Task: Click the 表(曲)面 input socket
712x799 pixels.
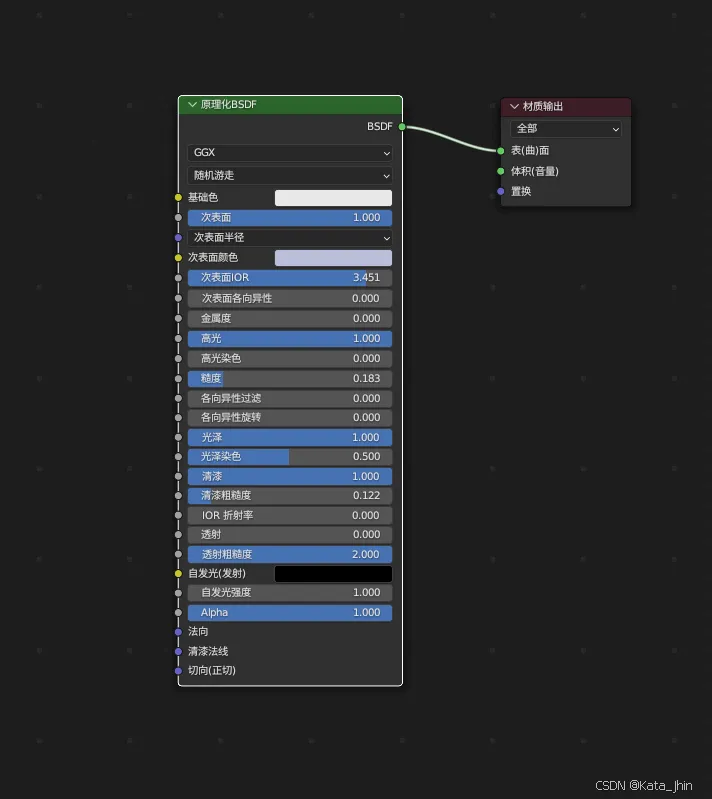Action: [x=501, y=151]
